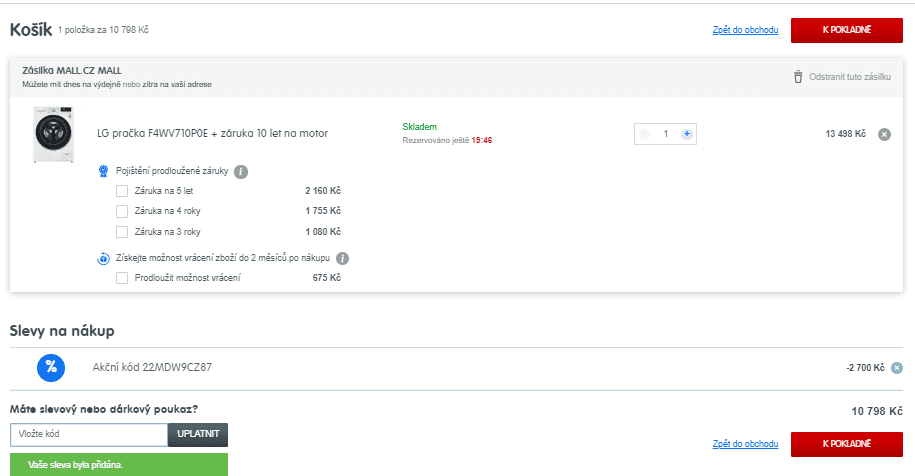Increase quantity with plus button
This screenshot has height=476, width=915.
[687, 134]
